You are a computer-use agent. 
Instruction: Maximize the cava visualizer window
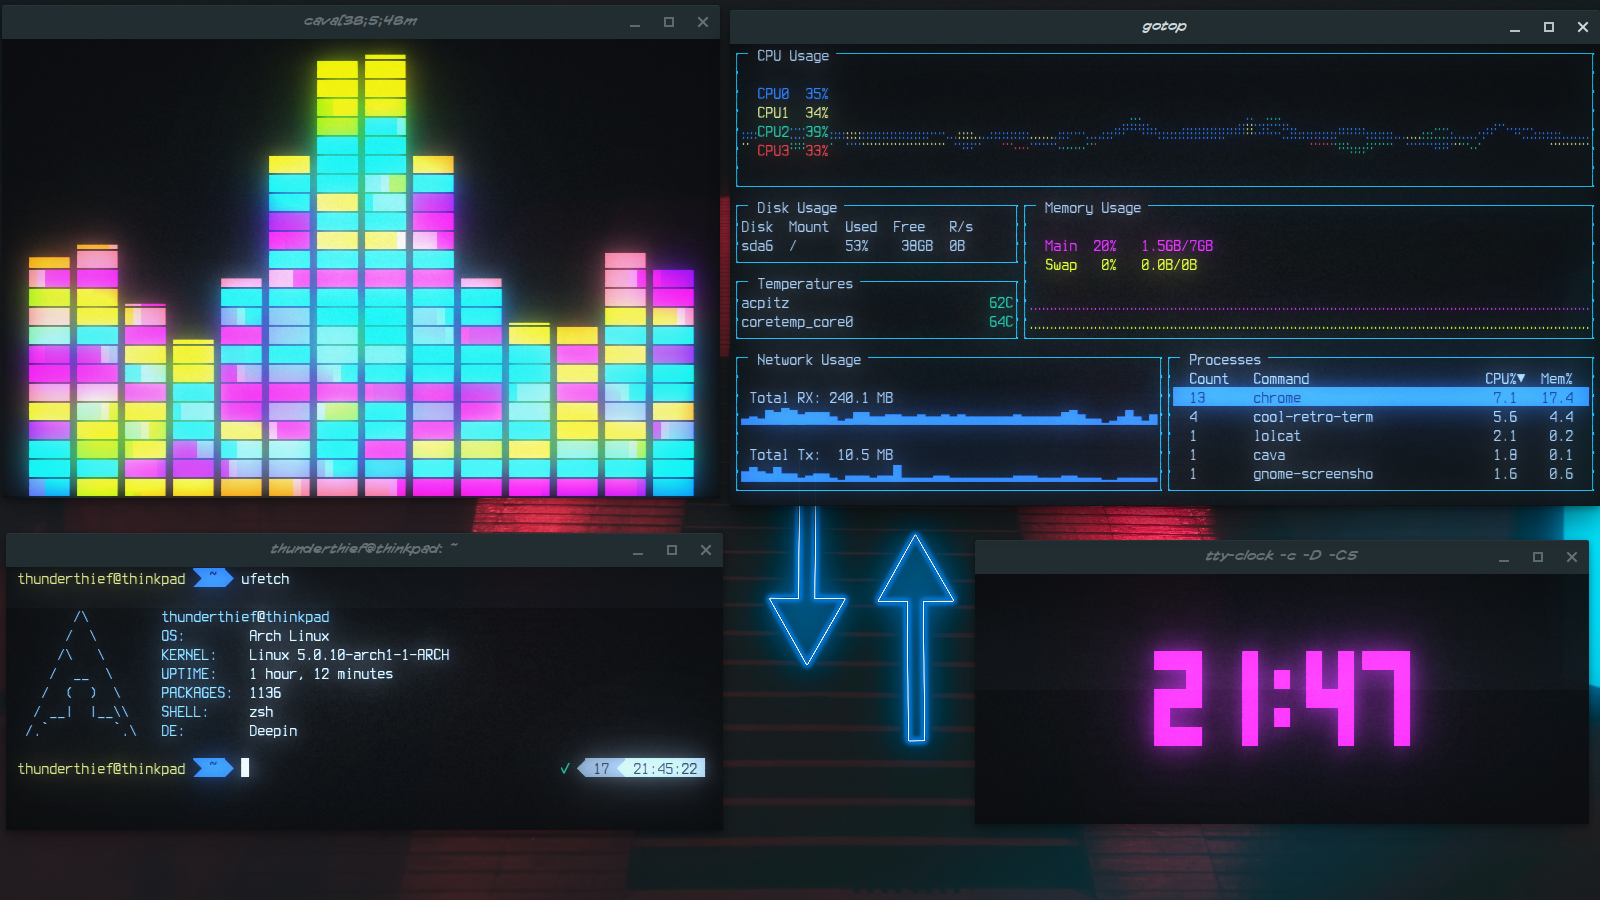669,22
